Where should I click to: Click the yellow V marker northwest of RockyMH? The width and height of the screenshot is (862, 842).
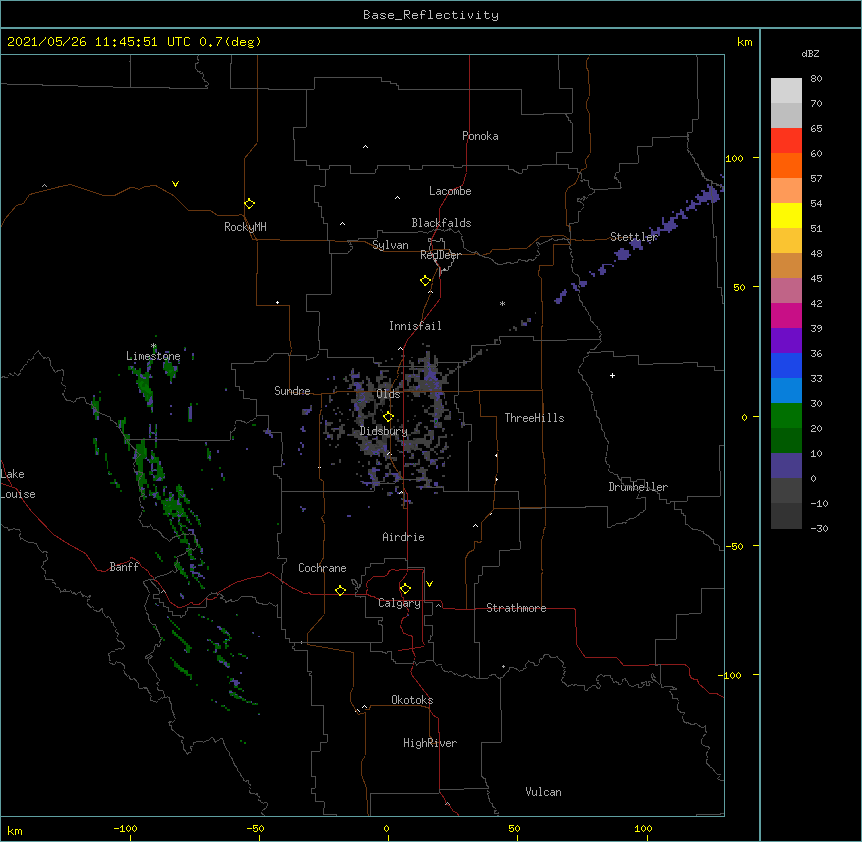point(175,184)
